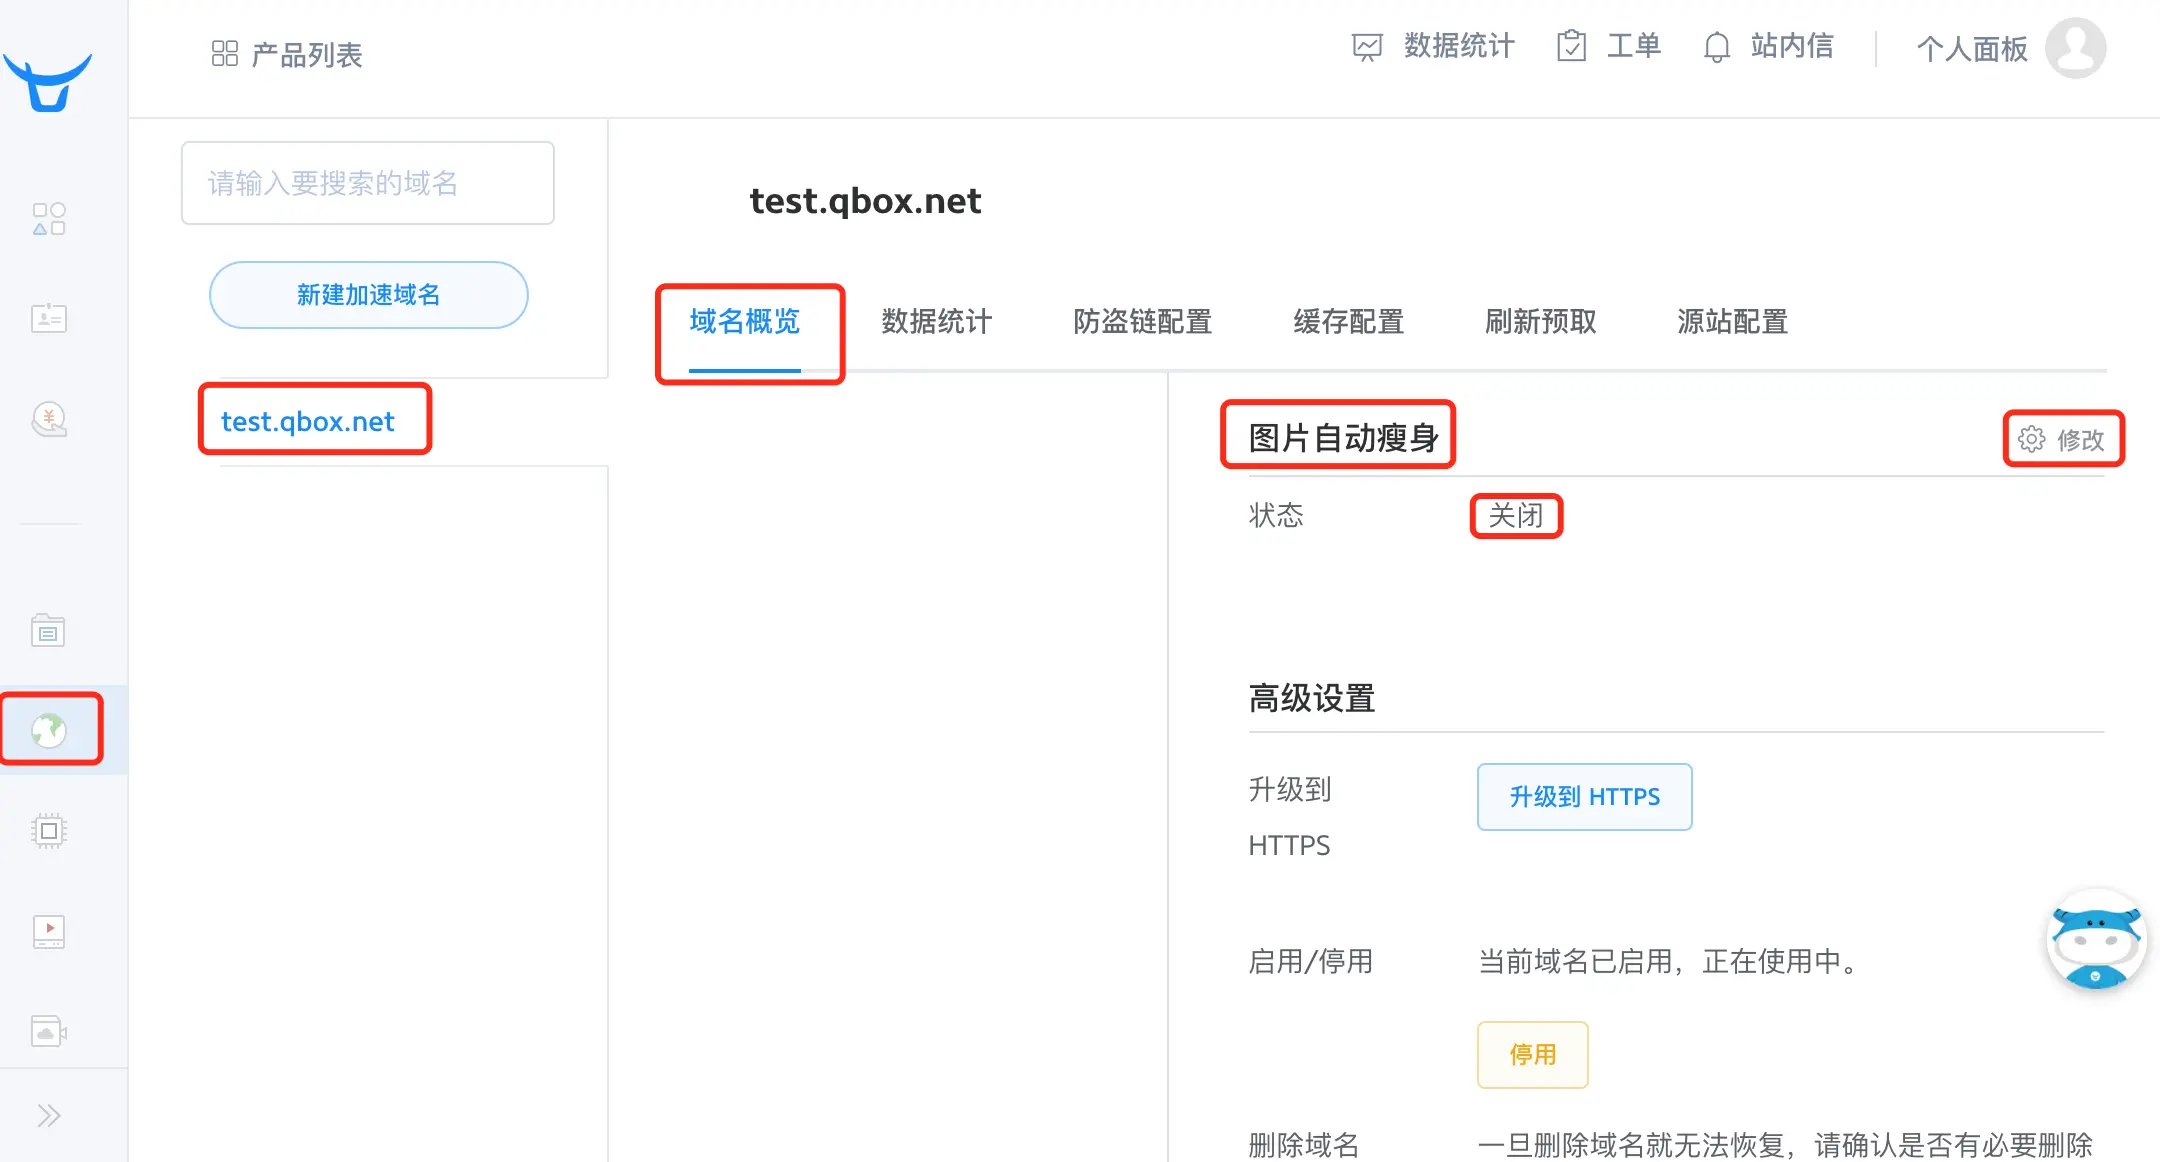Image resolution: width=2160 pixels, height=1162 pixels.
Task: Click the 关闭 status value
Action: coord(1516,516)
